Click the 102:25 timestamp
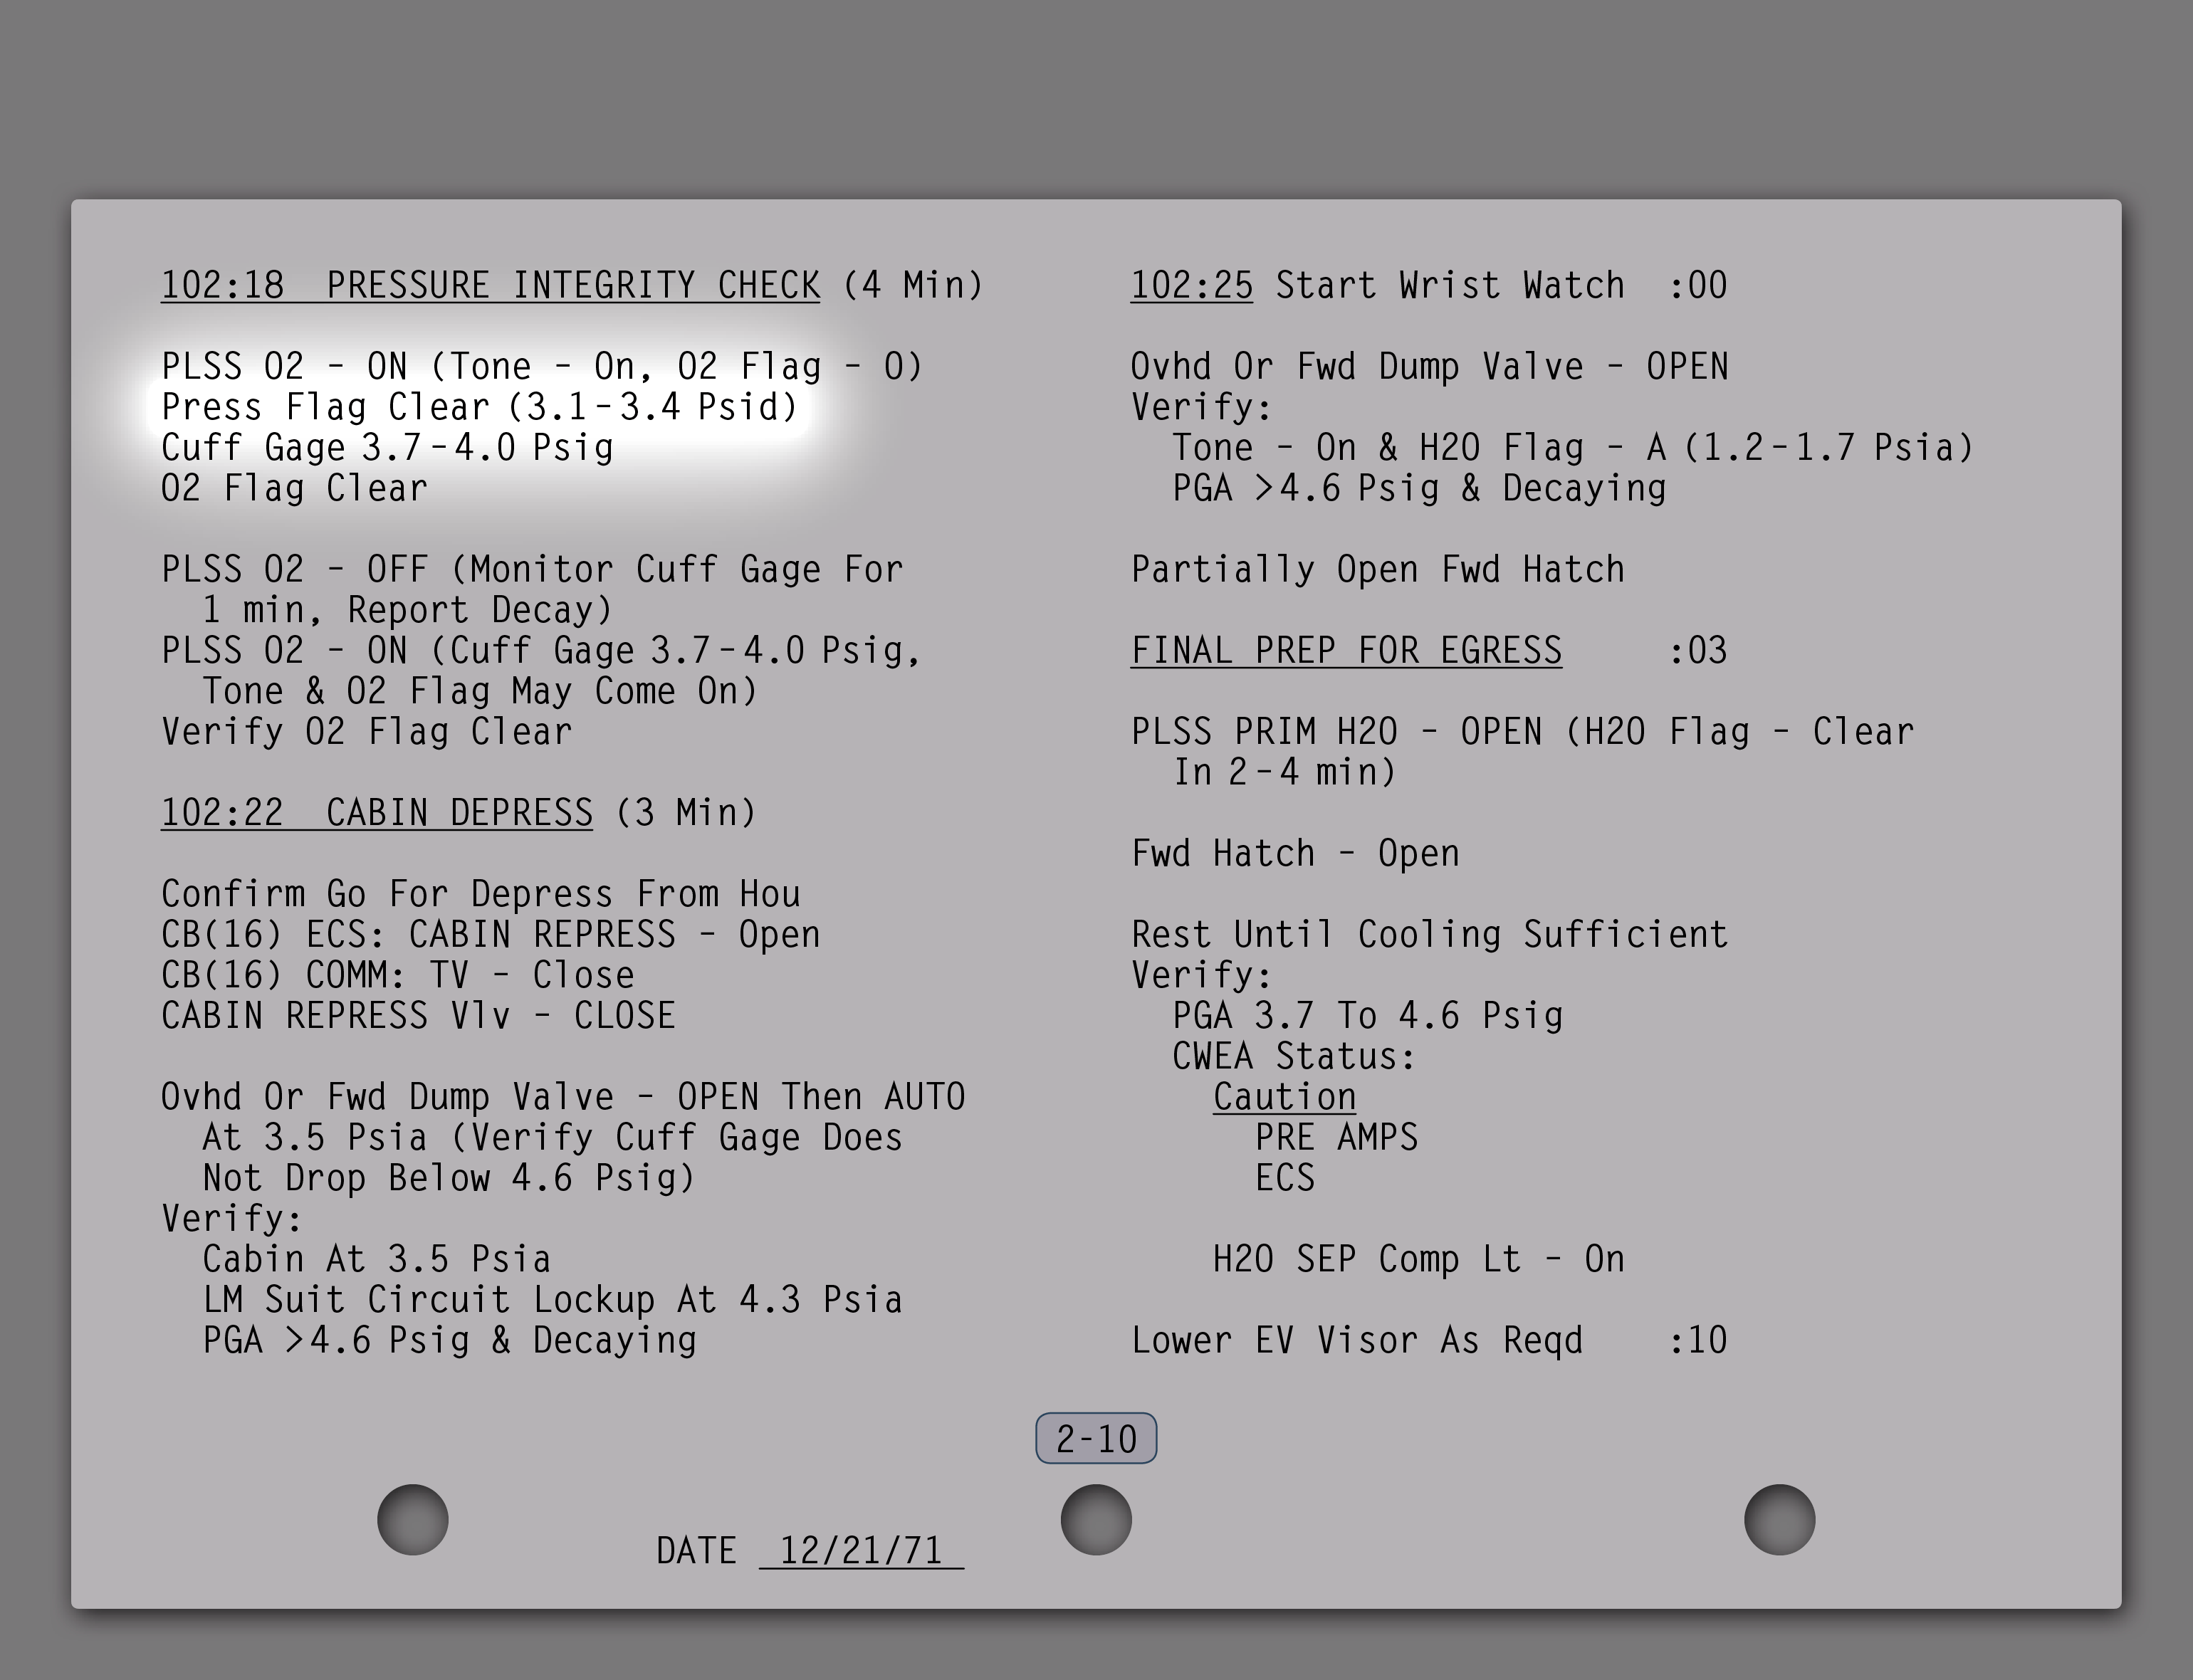The height and width of the screenshot is (1680, 2193). tap(1191, 285)
